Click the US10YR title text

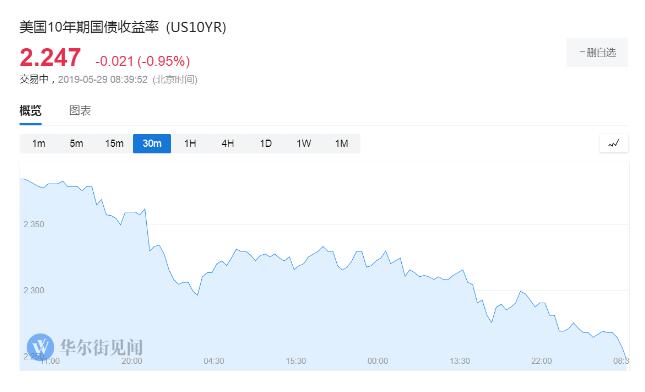point(197,27)
